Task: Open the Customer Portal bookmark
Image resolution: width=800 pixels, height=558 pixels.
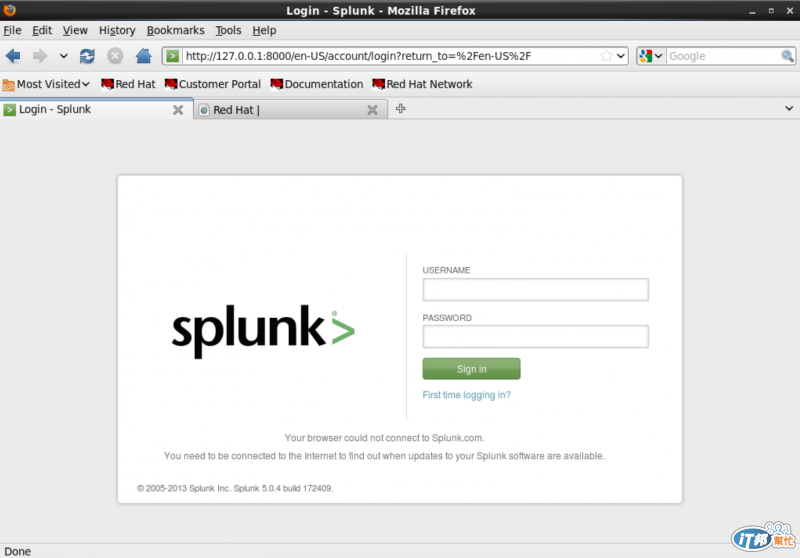Action: coord(213,84)
